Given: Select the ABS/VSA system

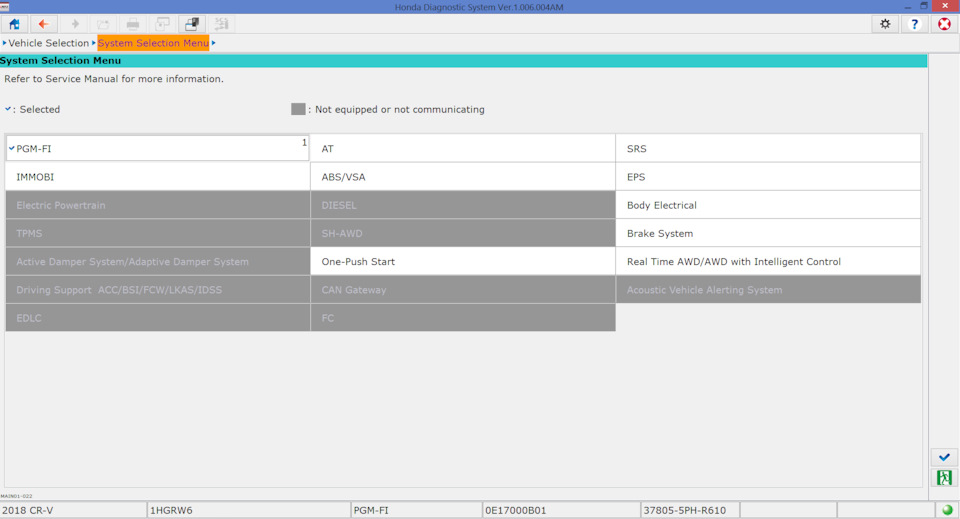Looking at the screenshot, I should pos(463,177).
